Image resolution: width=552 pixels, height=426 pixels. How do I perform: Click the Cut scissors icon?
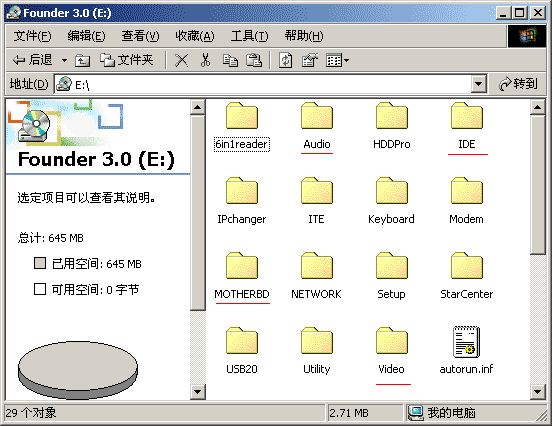tap(205, 60)
